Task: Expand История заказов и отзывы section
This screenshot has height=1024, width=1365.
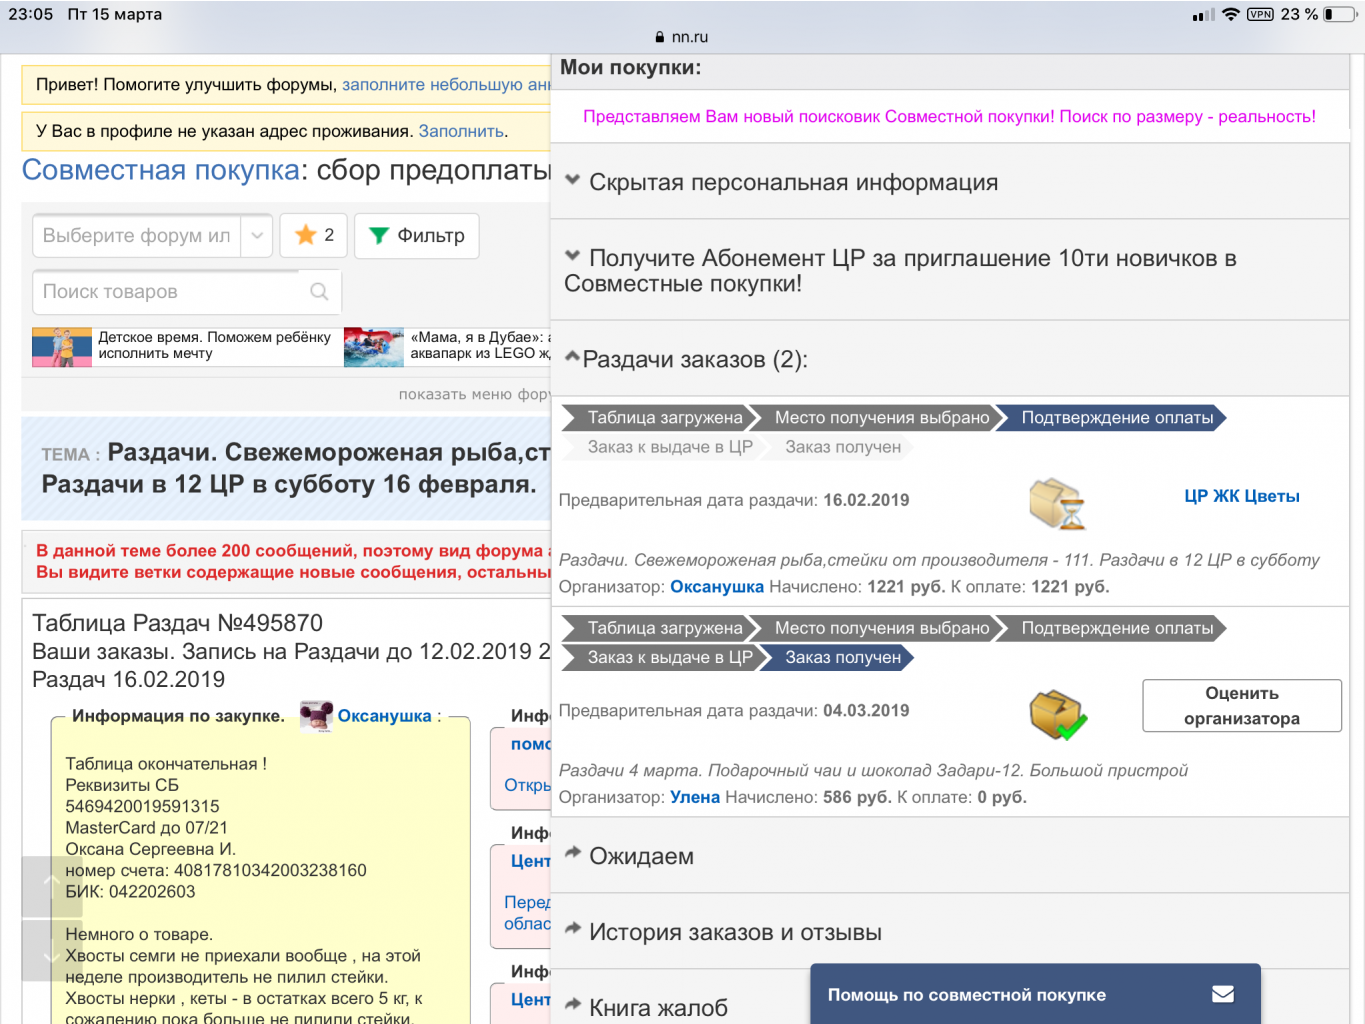Action: 950,932
